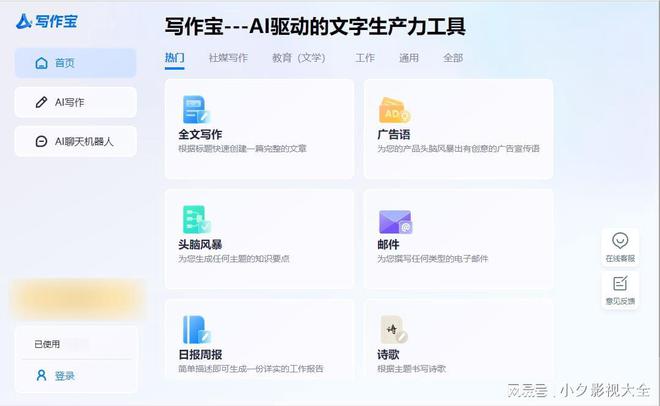Viewport: 660px width, 406px height.
Task: Go to 首页 in the sidebar
Action: pos(75,63)
